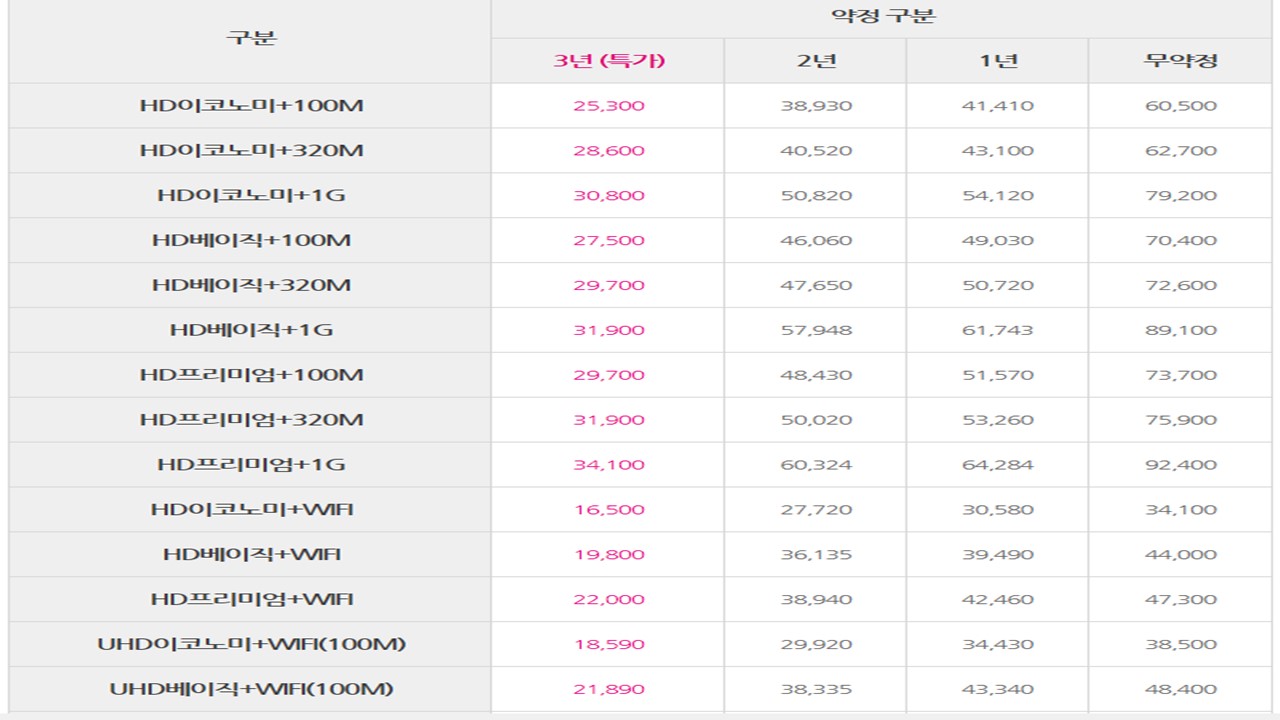Click the UHD베이직+WIFI(100M) row label

click(251, 690)
